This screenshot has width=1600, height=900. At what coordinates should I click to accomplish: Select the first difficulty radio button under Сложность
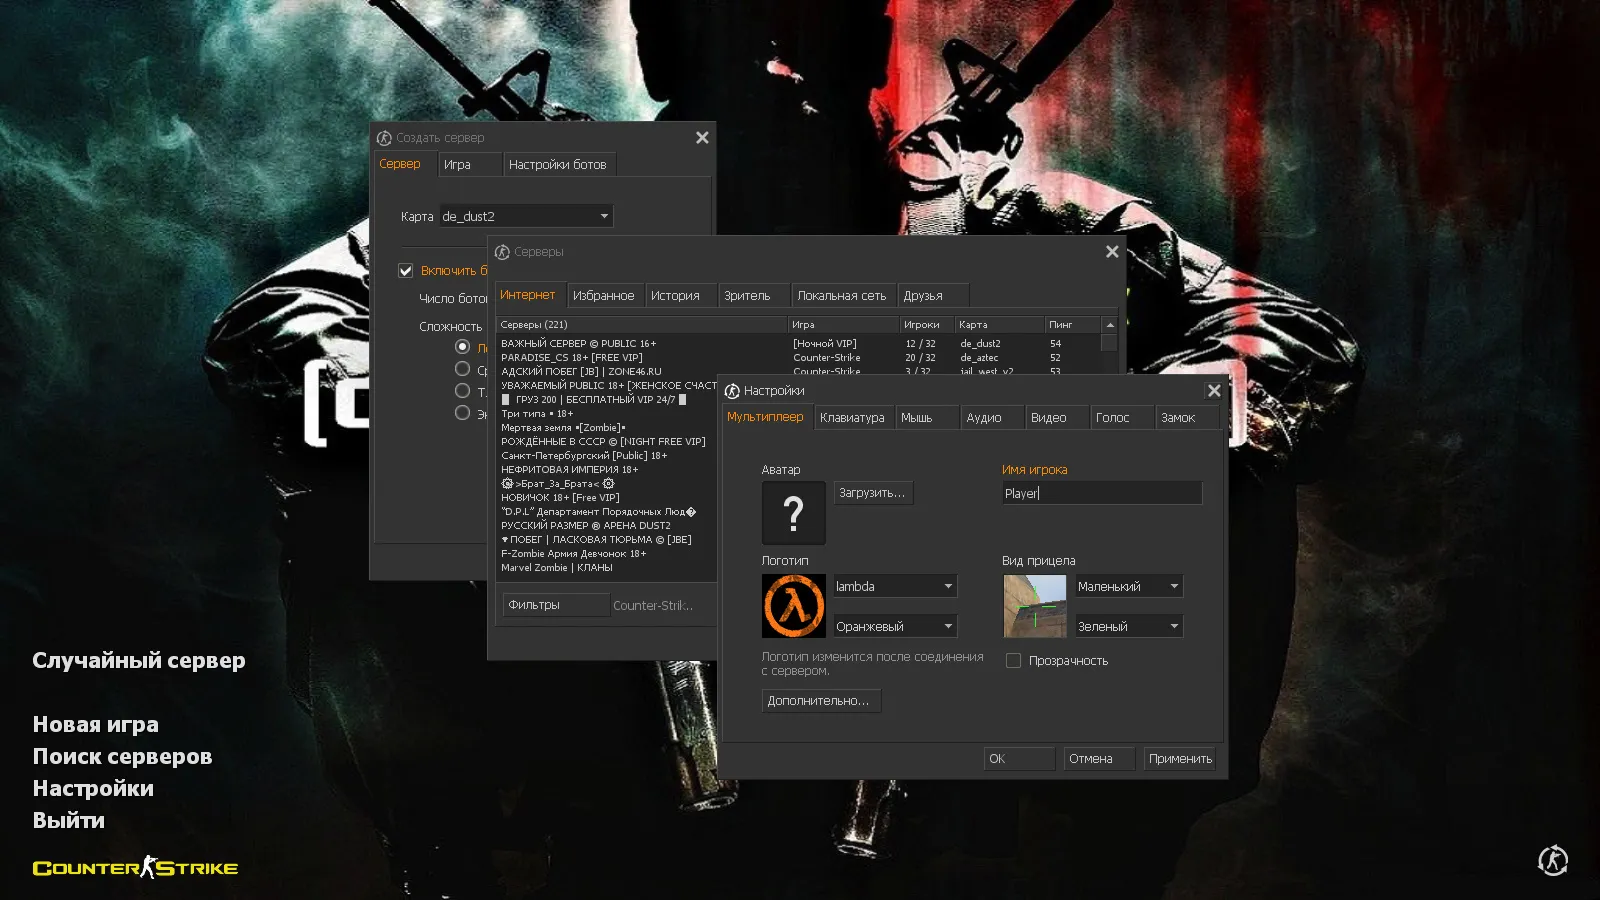462,346
